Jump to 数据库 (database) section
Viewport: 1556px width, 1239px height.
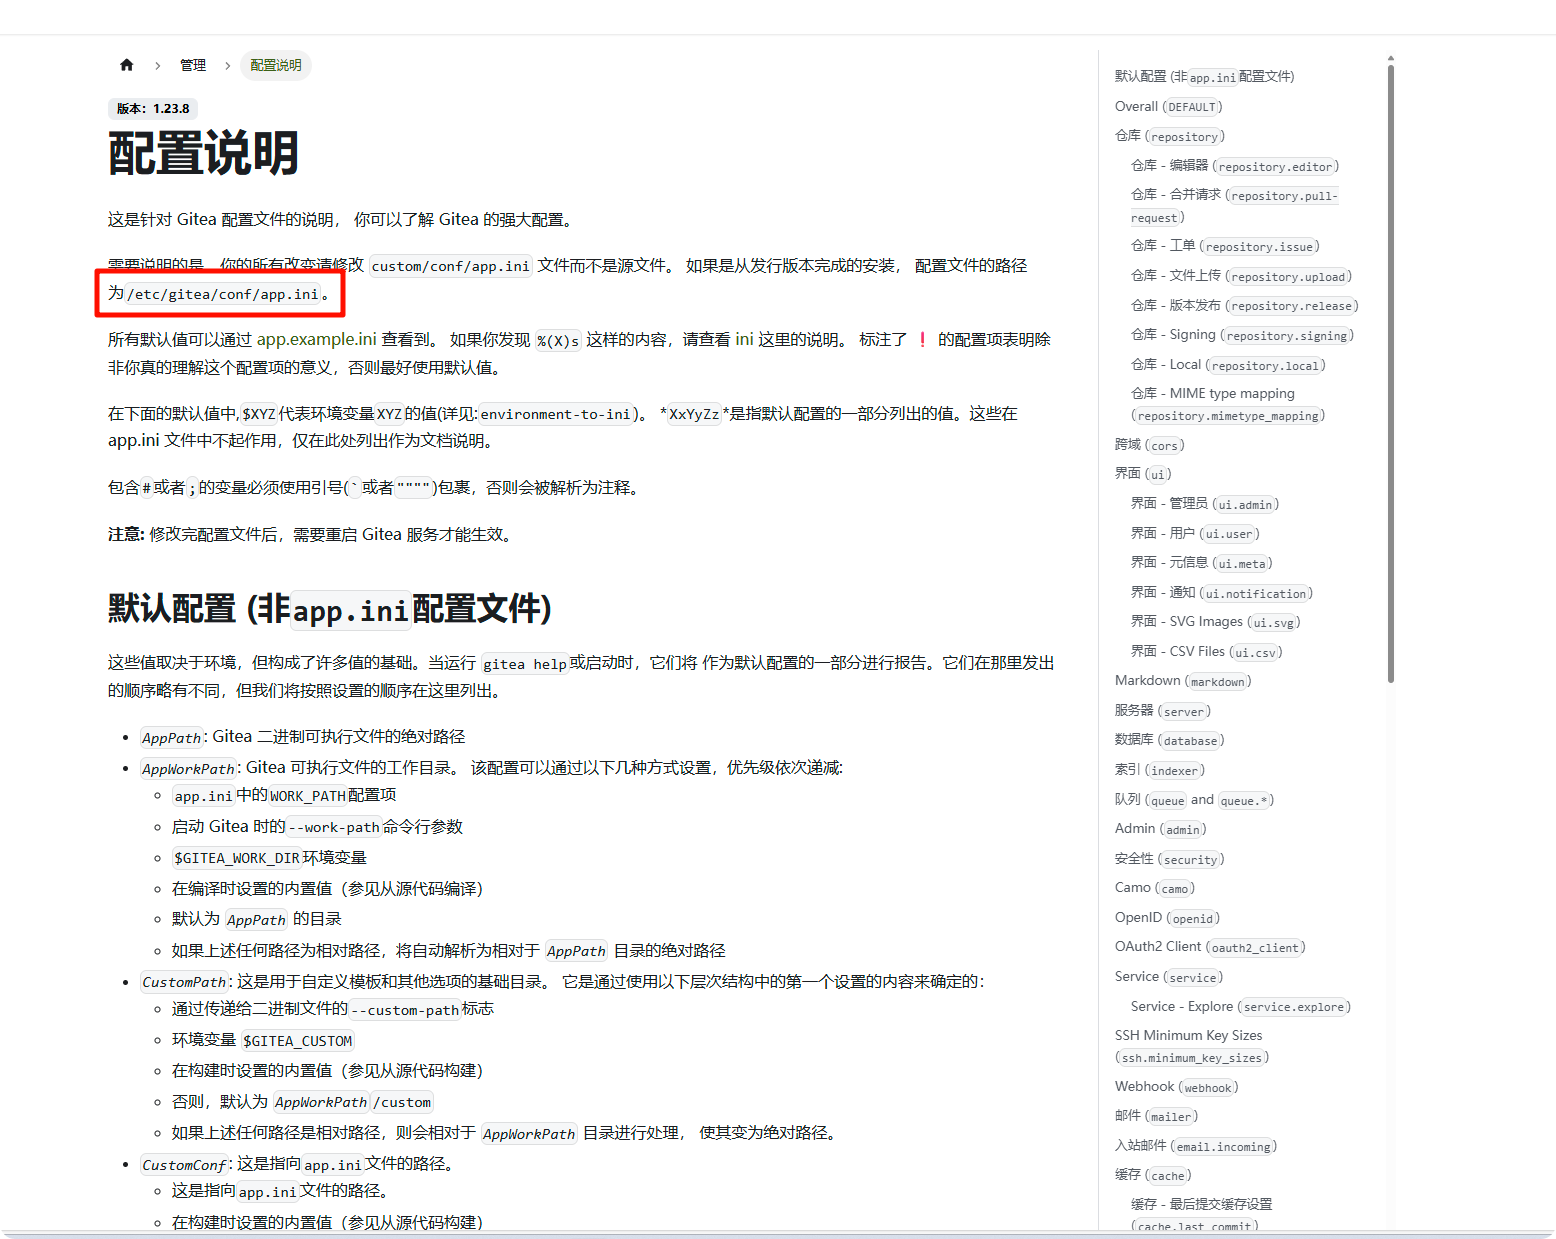[x=1169, y=740]
